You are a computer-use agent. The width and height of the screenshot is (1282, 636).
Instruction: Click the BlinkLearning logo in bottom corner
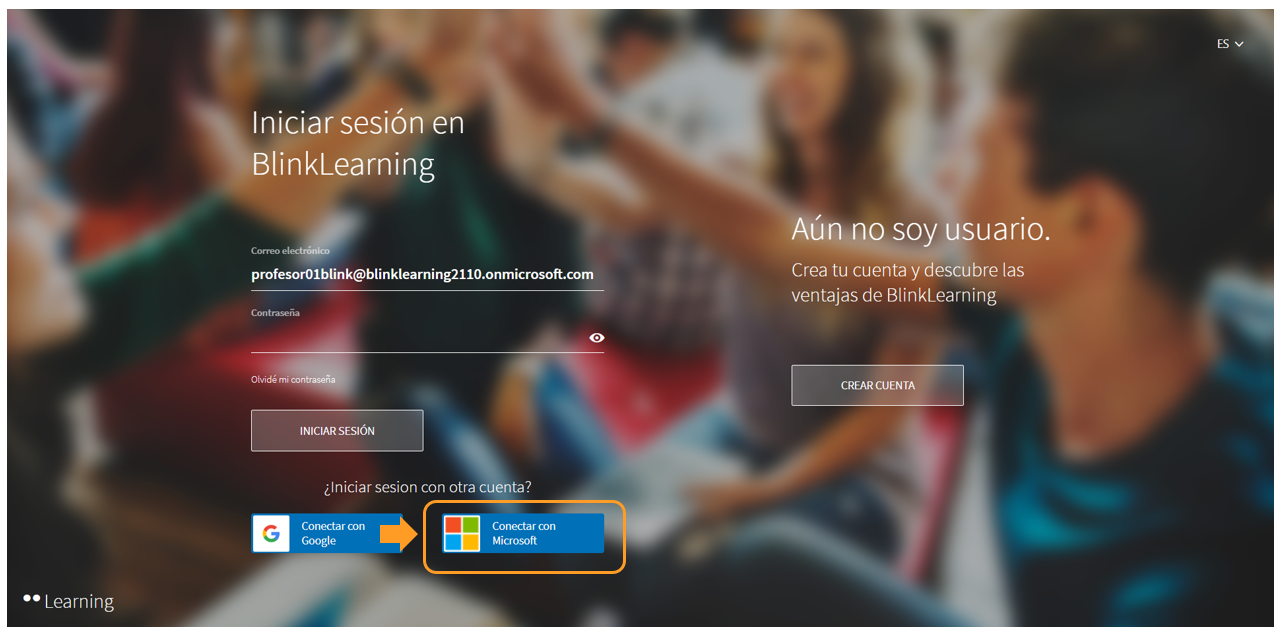point(68,601)
